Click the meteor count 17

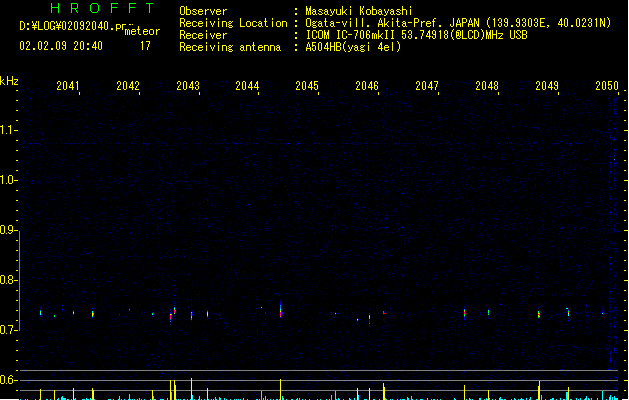(145, 46)
